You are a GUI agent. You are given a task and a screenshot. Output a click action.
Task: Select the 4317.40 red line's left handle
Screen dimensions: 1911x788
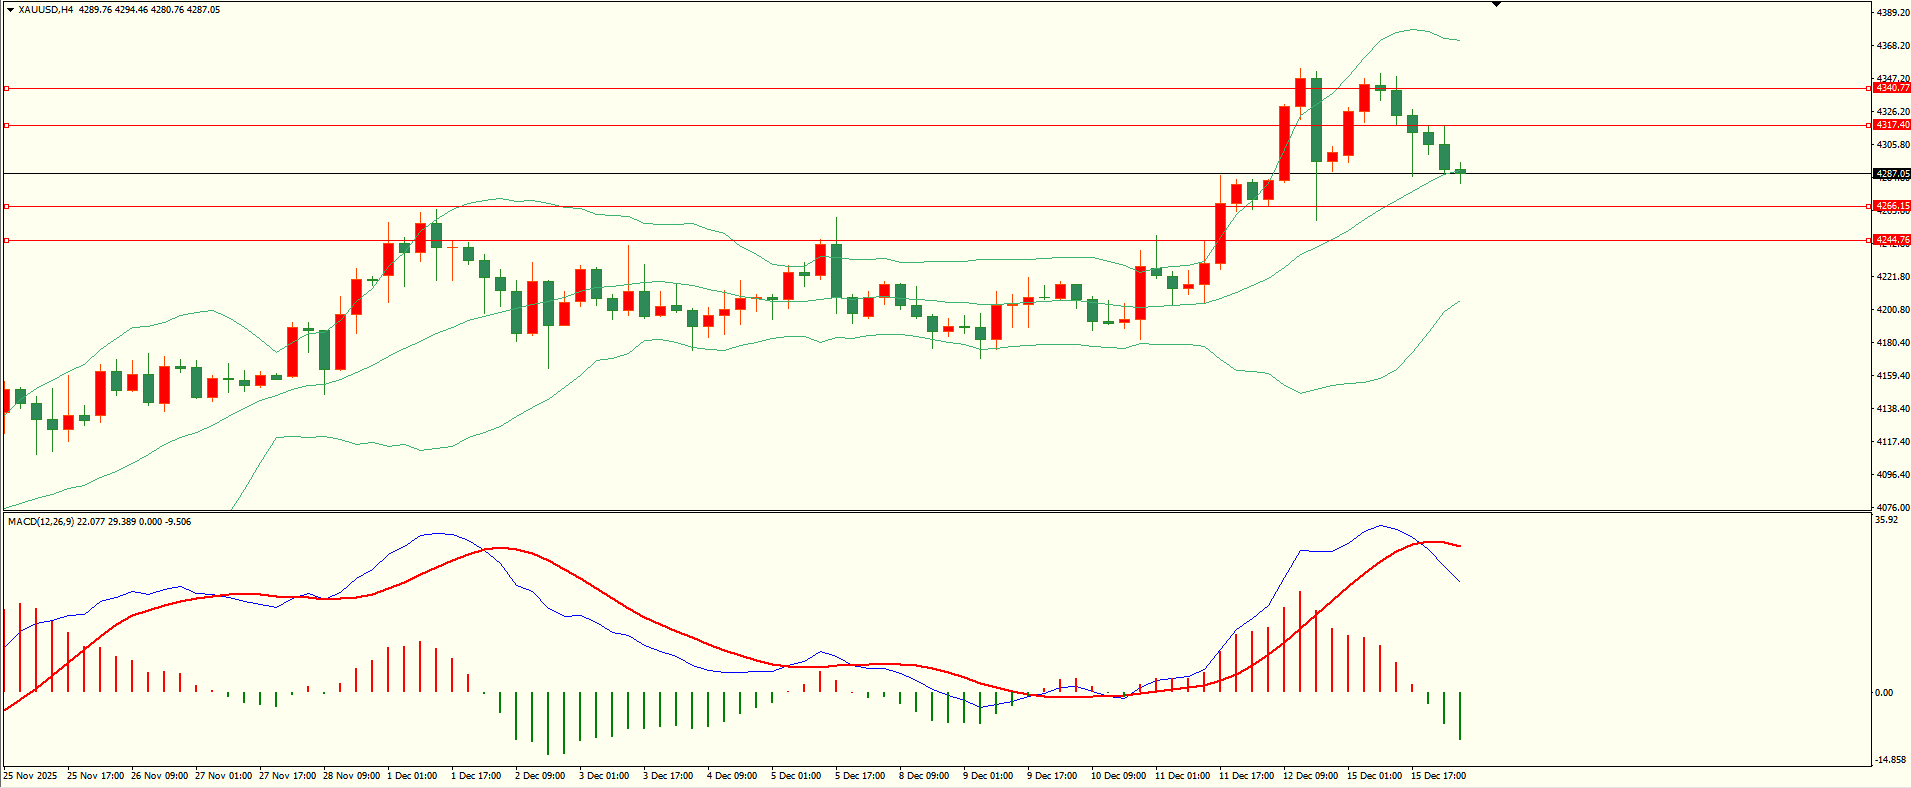point(6,126)
